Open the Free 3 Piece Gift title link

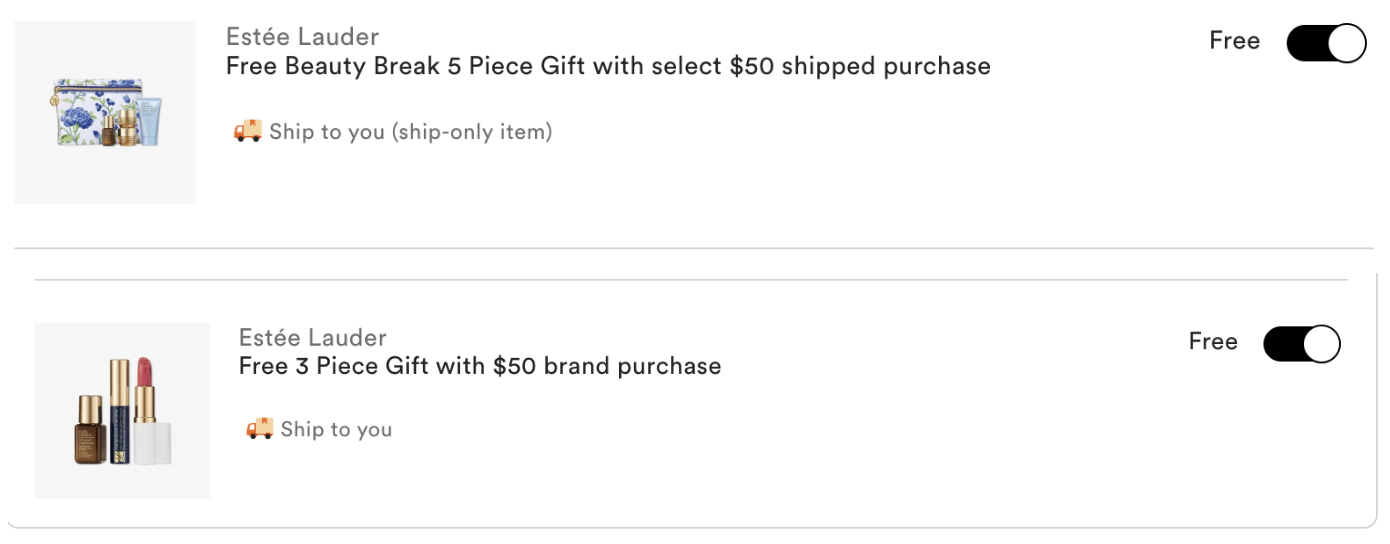480,366
